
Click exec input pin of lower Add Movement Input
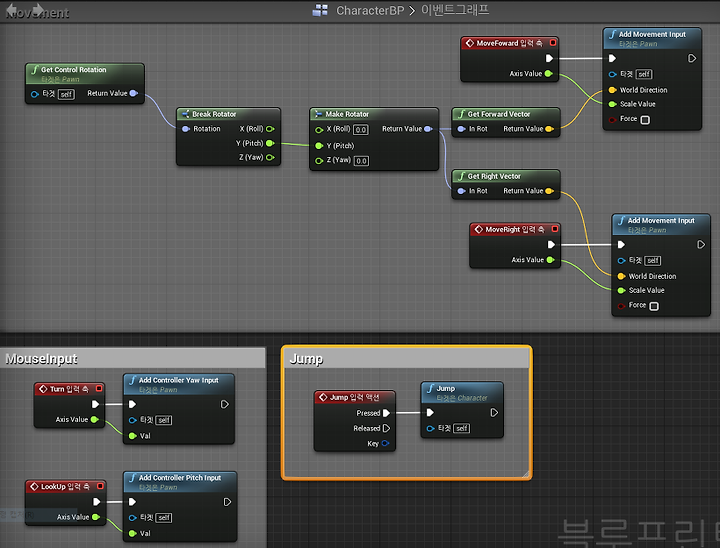tap(621, 244)
